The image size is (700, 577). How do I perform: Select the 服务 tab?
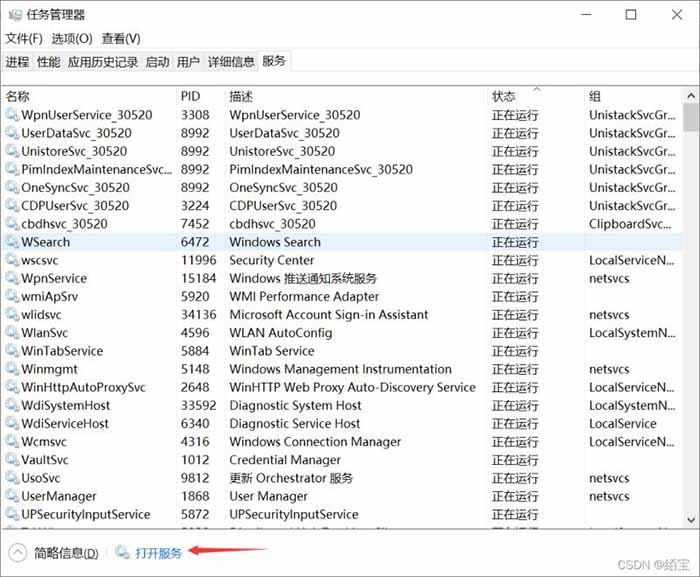pos(274,61)
